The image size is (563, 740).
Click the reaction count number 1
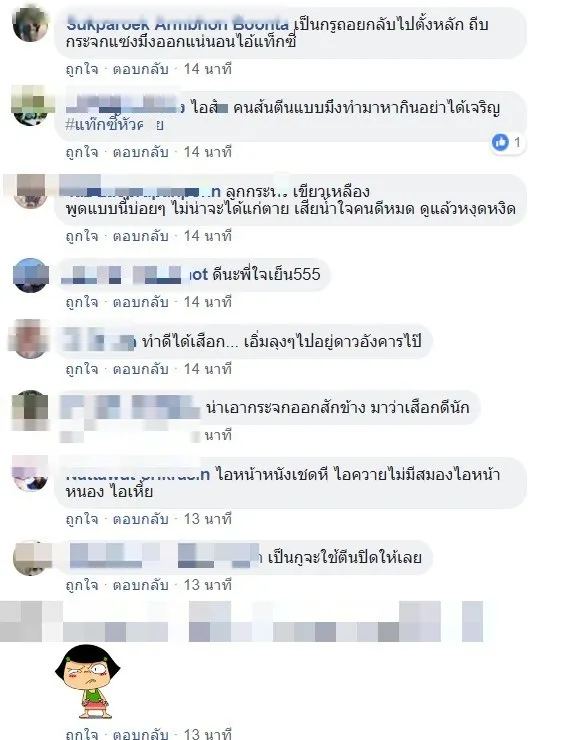click(517, 142)
